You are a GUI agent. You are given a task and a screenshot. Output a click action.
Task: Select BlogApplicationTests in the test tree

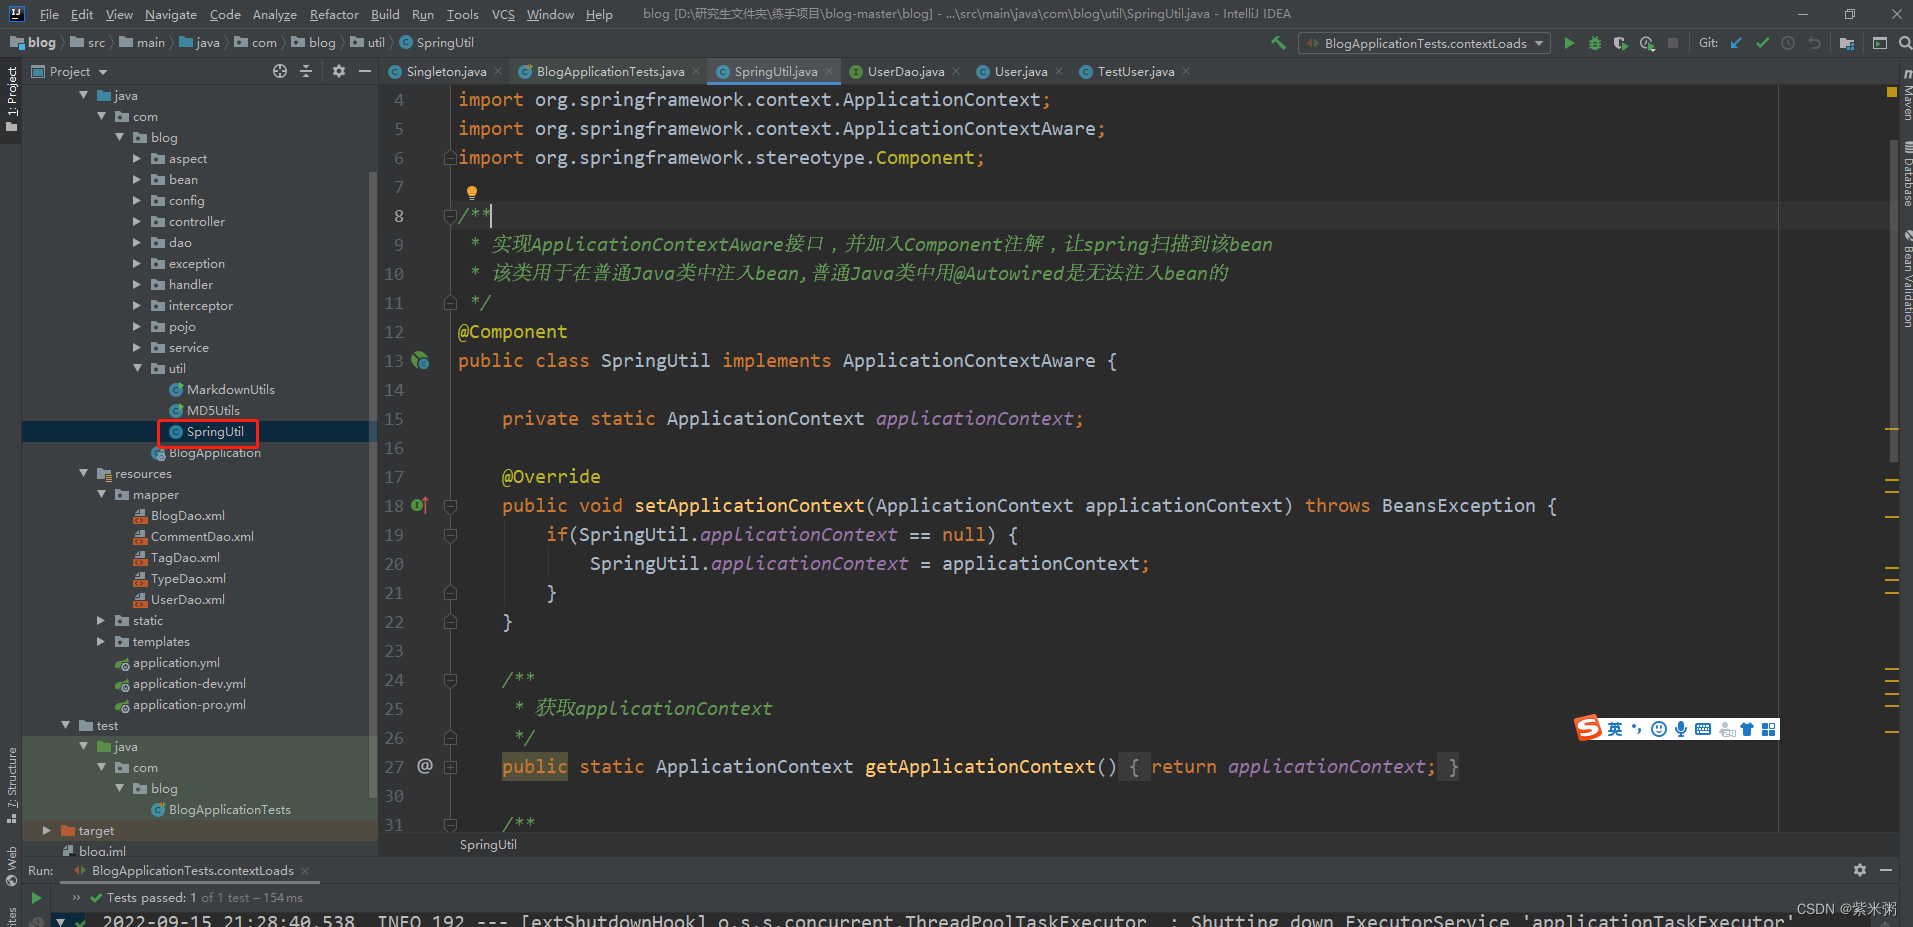click(x=229, y=809)
